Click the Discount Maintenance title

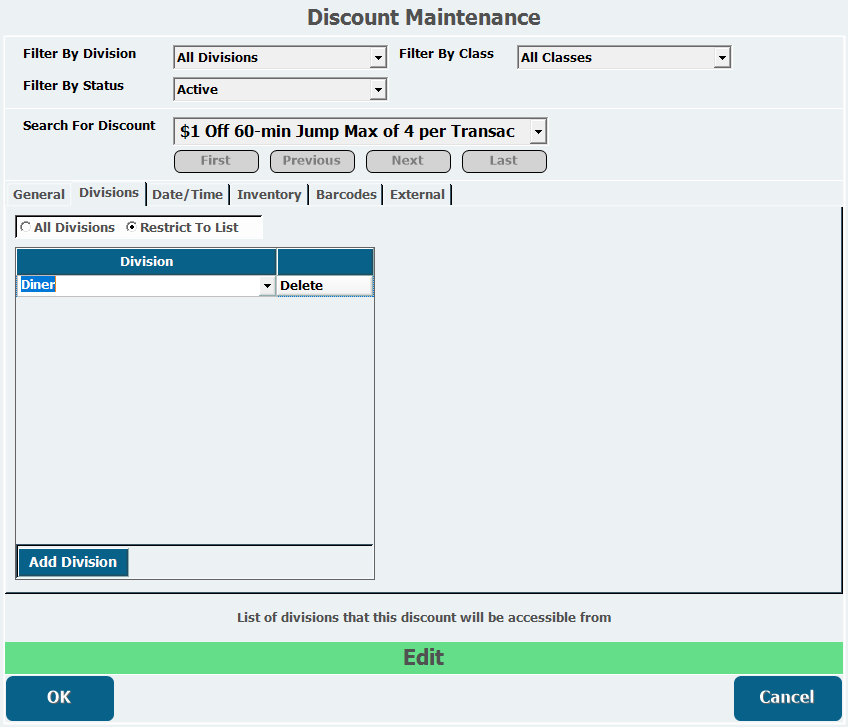click(x=423, y=17)
